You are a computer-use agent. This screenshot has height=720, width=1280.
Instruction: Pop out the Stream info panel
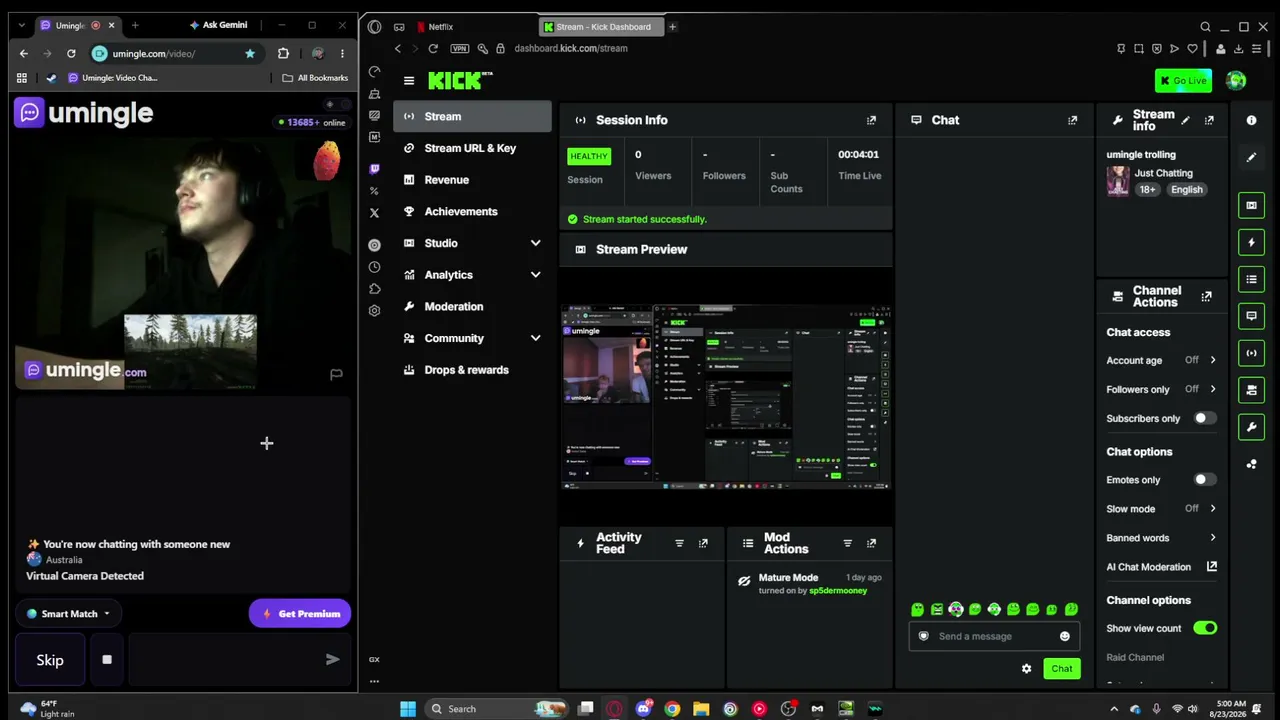(x=1209, y=120)
